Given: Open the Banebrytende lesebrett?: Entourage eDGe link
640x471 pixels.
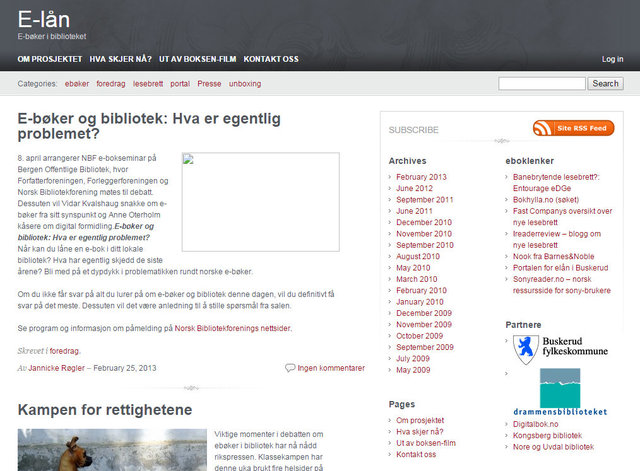Looking at the screenshot, I should tap(556, 183).
